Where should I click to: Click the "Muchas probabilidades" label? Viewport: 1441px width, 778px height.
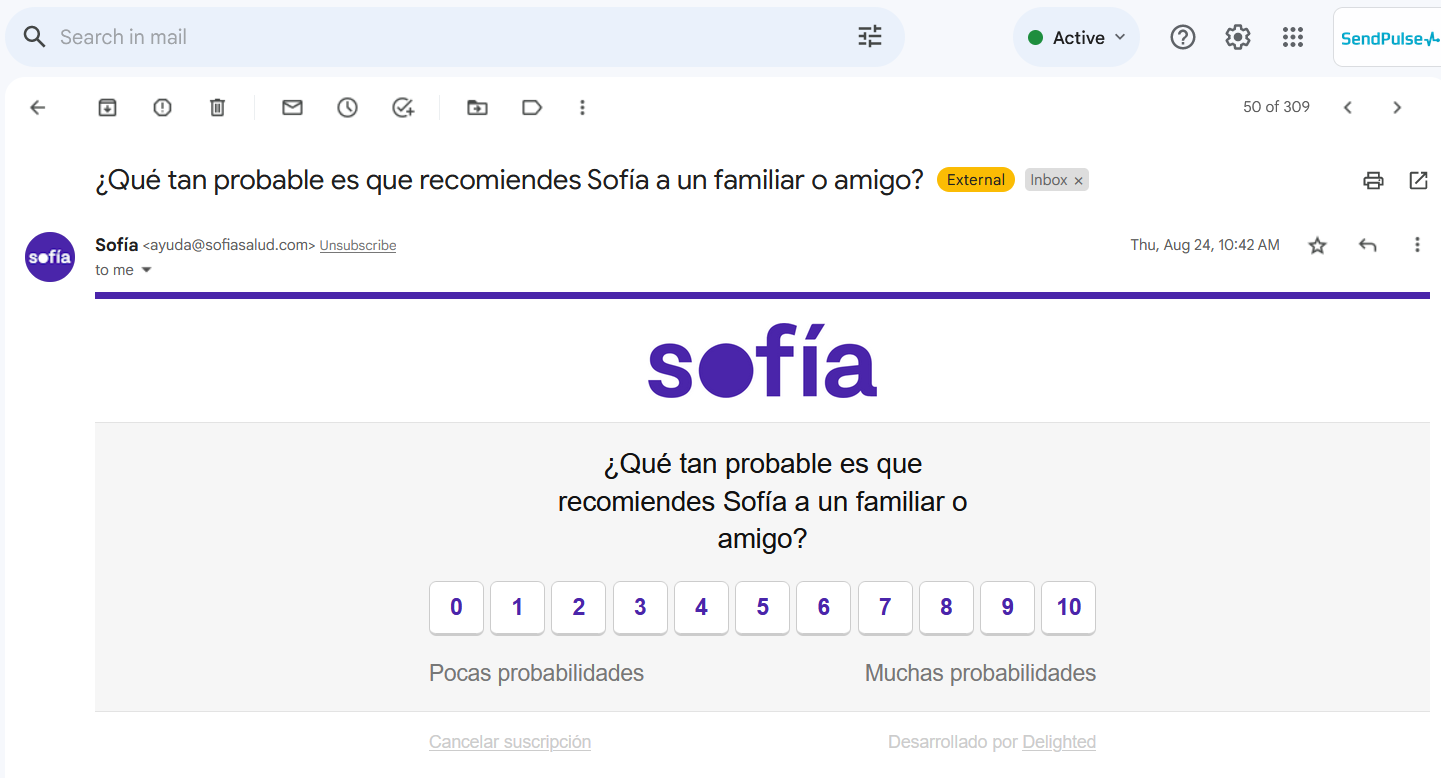(980, 673)
